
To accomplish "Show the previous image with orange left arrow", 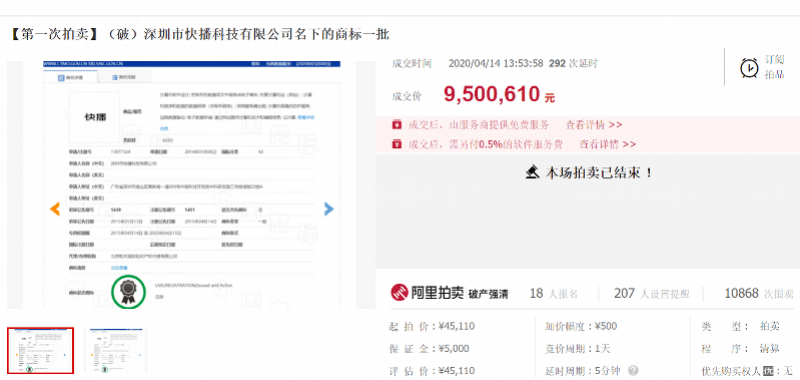I will point(55,209).
